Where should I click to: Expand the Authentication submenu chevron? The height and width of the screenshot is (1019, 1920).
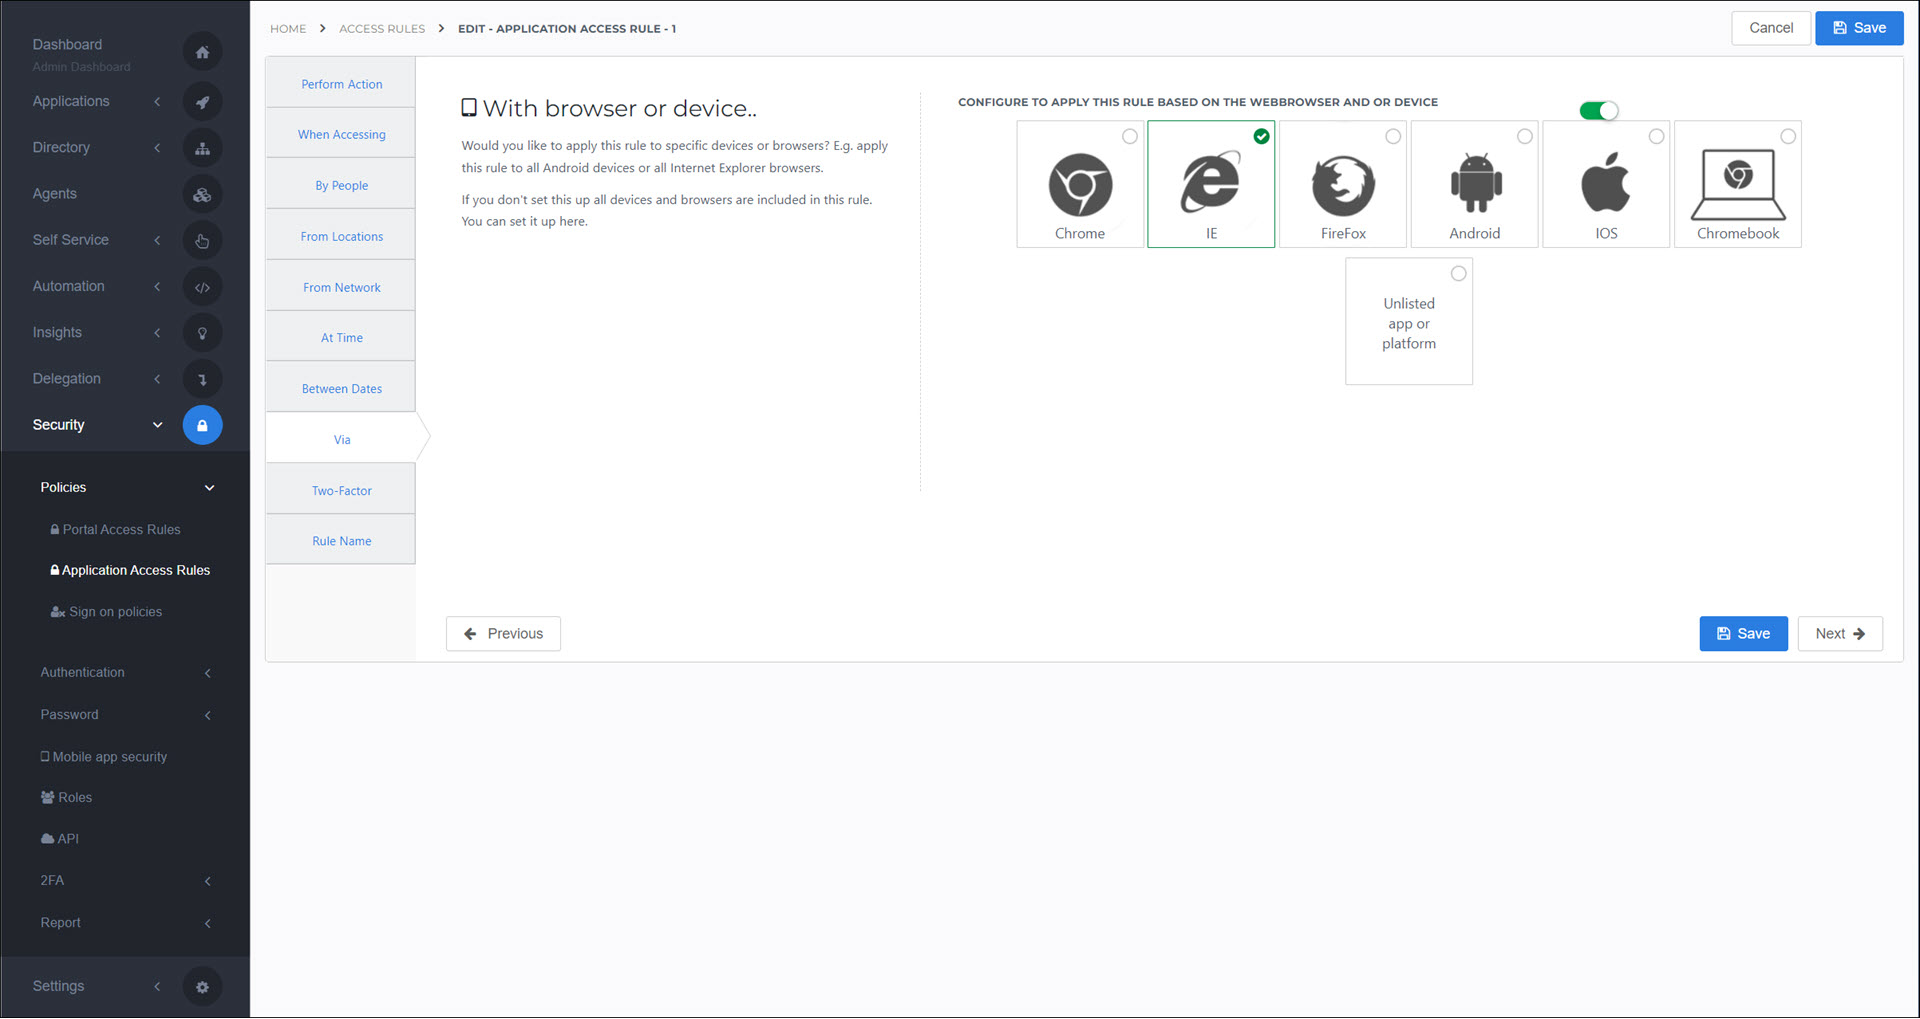pyautogui.click(x=208, y=673)
